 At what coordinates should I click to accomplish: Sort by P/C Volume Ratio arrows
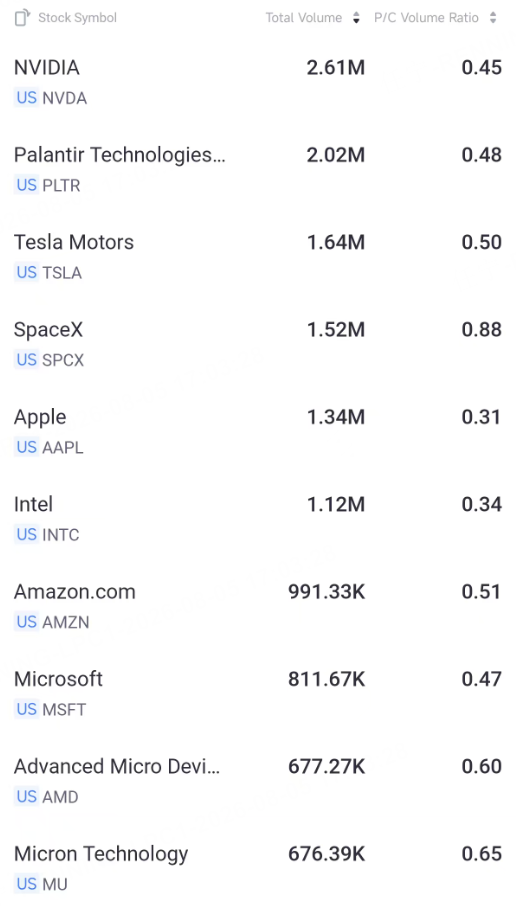click(x=493, y=18)
